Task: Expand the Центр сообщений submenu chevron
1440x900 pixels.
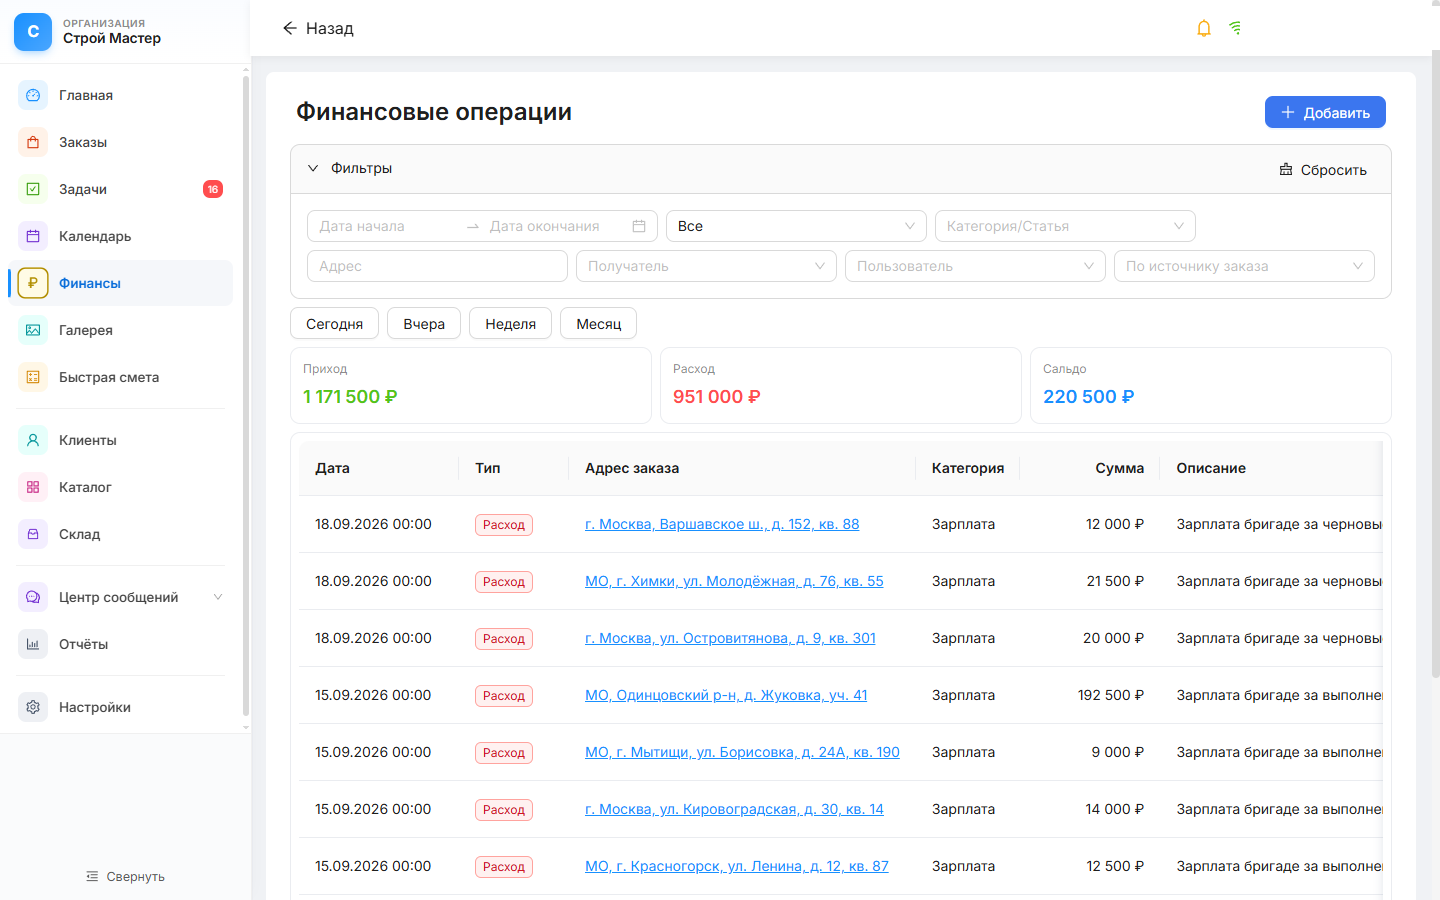Action: [218, 597]
